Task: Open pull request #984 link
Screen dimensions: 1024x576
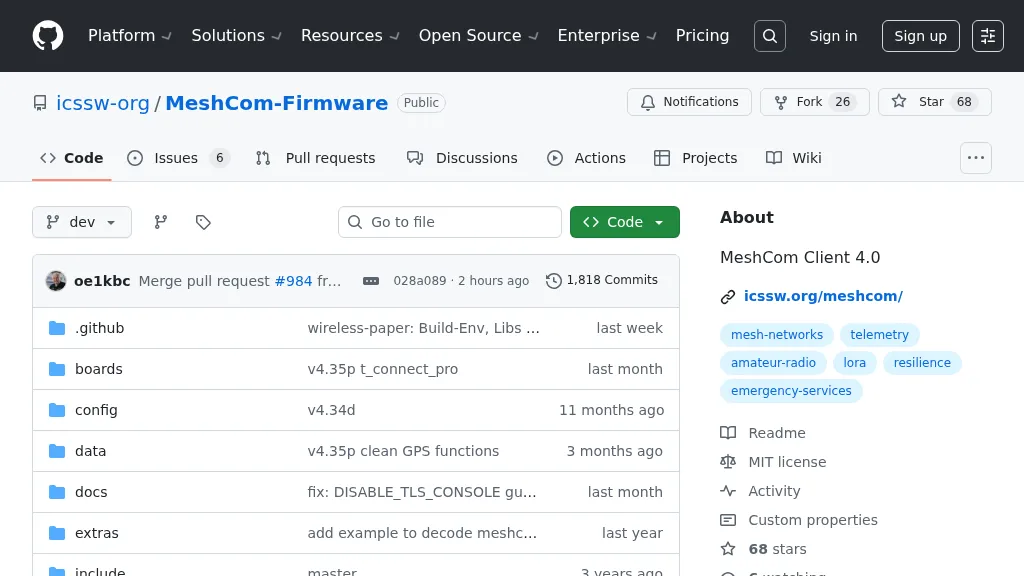Action: click(293, 281)
